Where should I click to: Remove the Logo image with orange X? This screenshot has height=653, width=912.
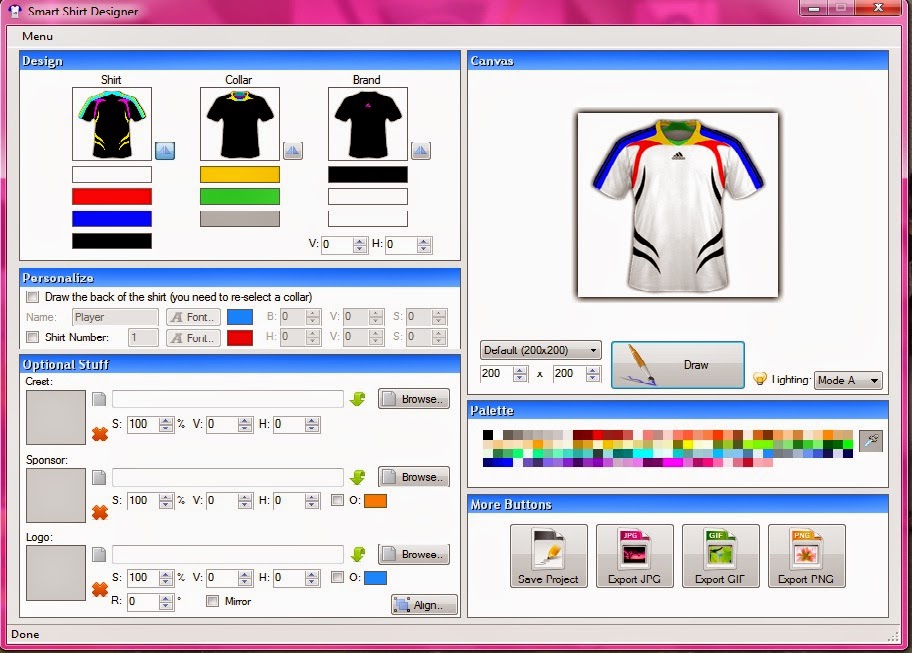pos(100,590)
